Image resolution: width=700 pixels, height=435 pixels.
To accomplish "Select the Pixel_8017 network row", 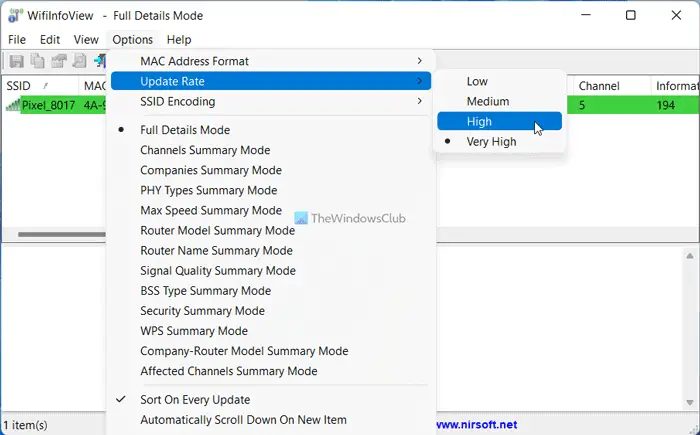I will tap(48, 105).
